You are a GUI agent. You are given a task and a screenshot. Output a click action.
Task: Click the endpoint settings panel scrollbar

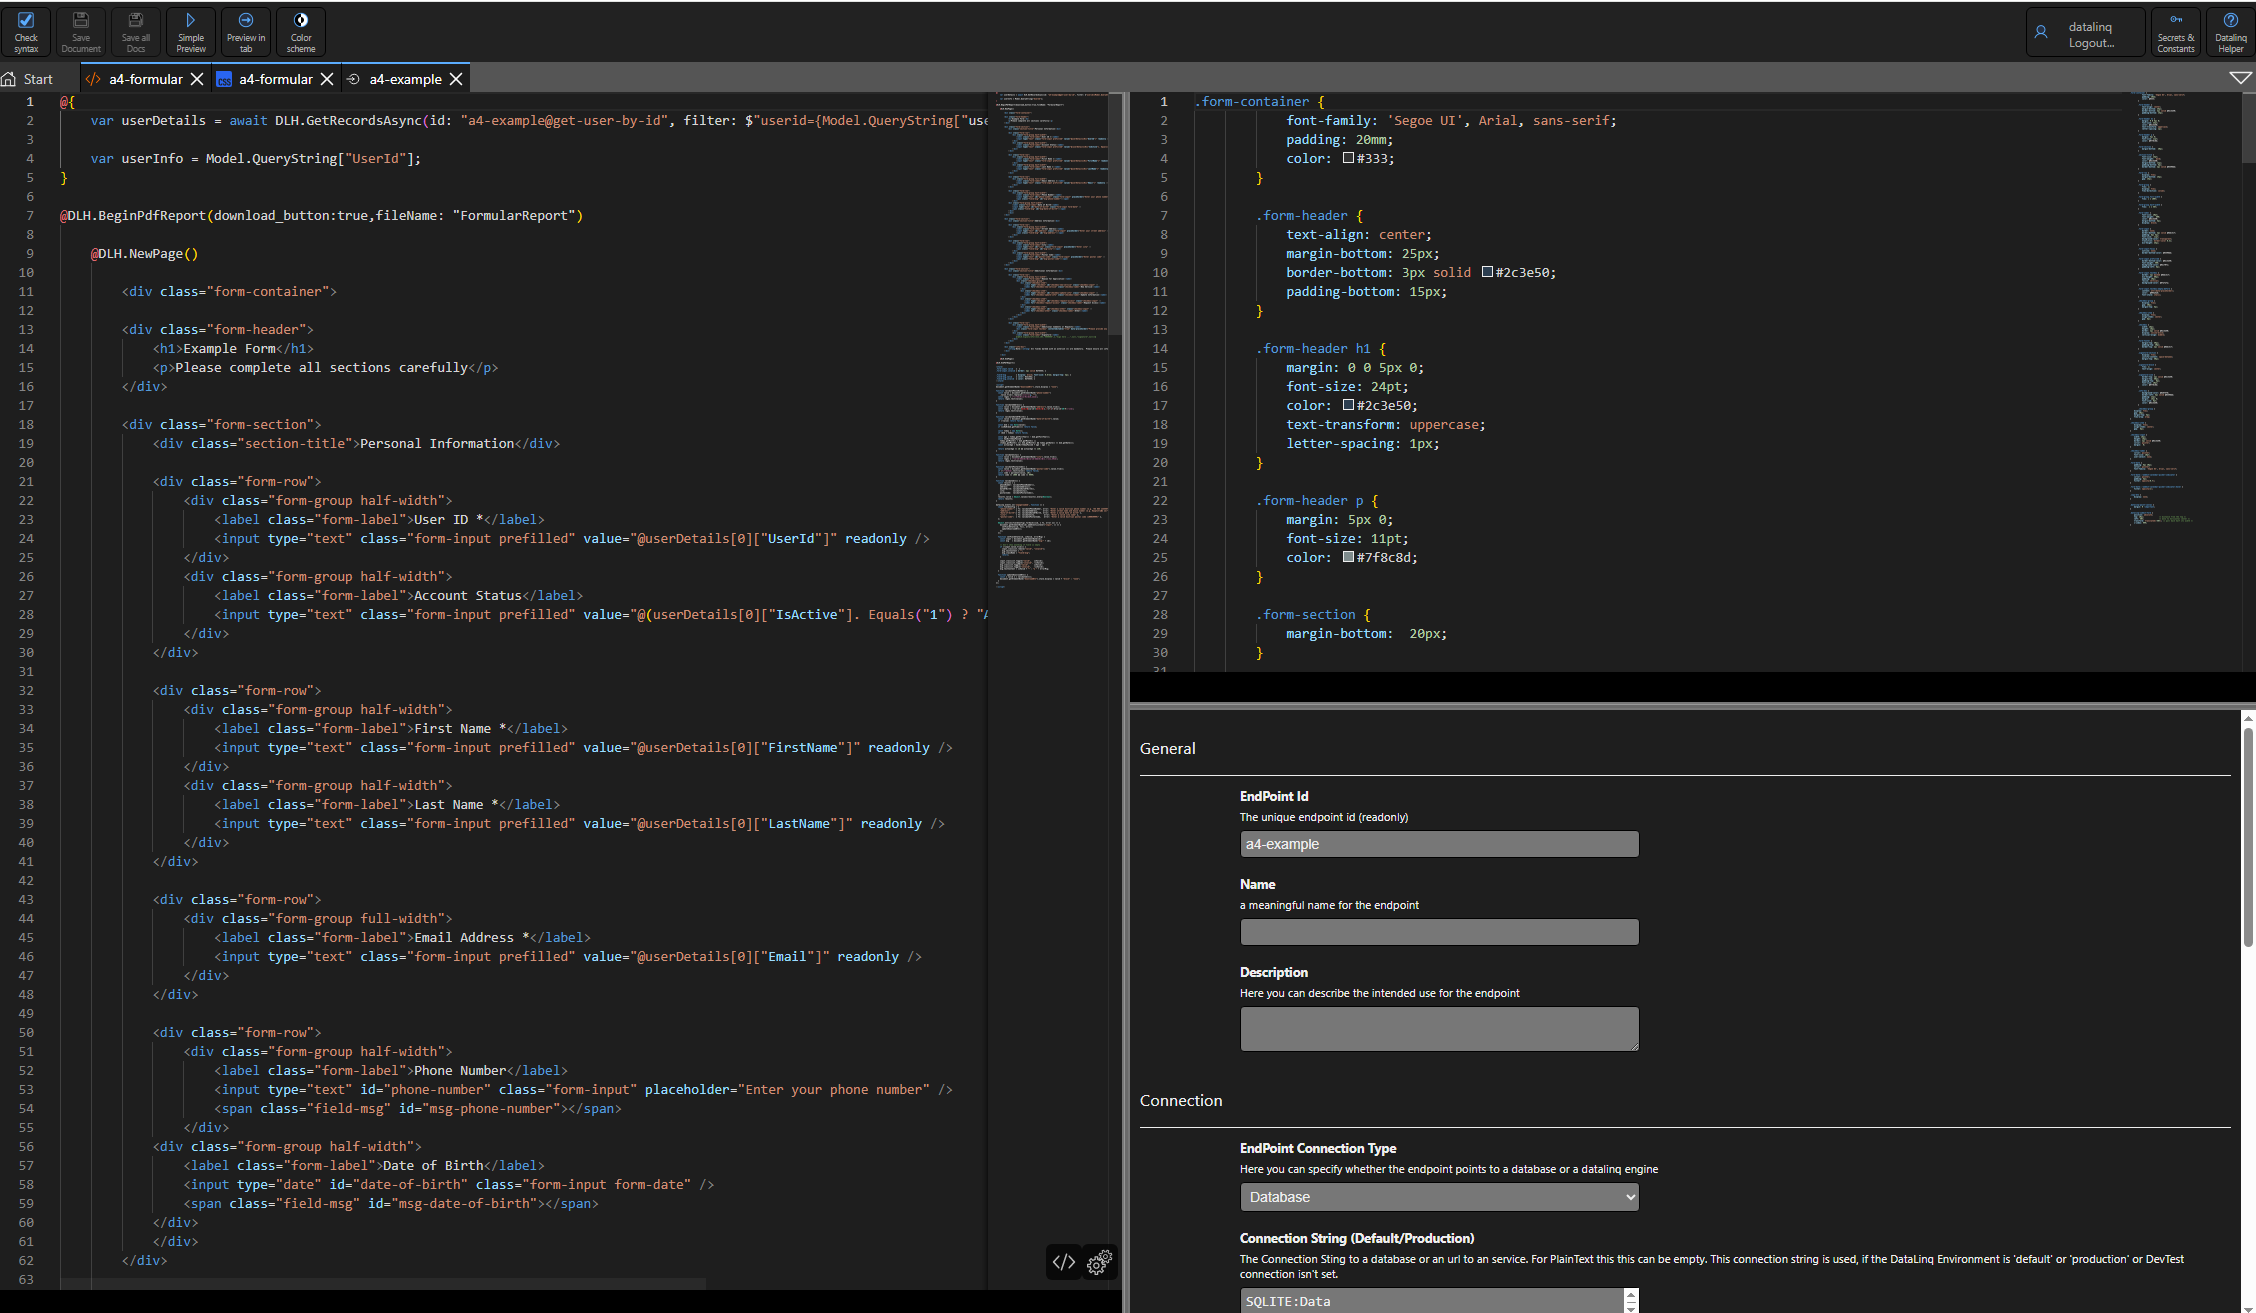(x=2248, y=837)
